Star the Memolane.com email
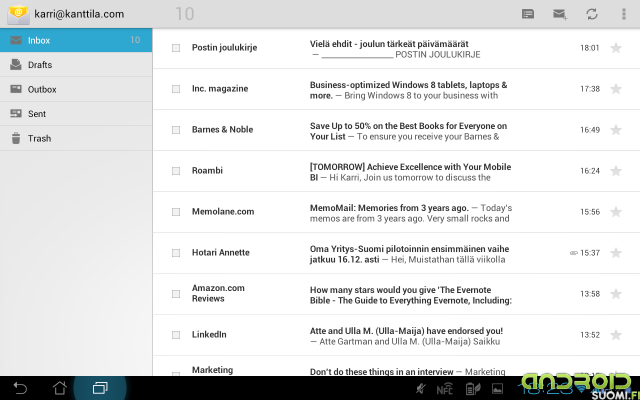 (x=616, y=212)
